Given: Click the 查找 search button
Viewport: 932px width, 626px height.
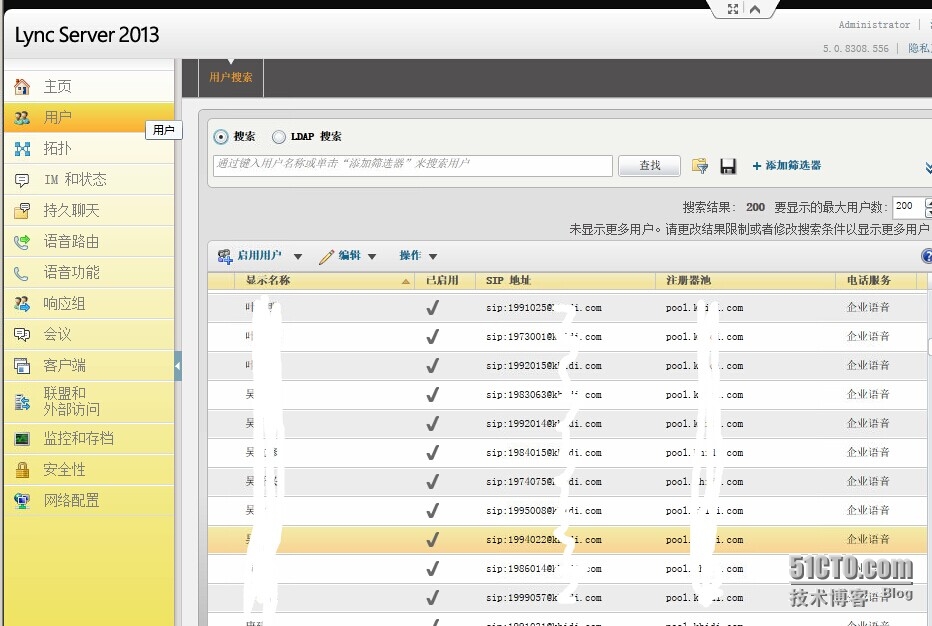Looking at the screenshot, I should (650, 166).
